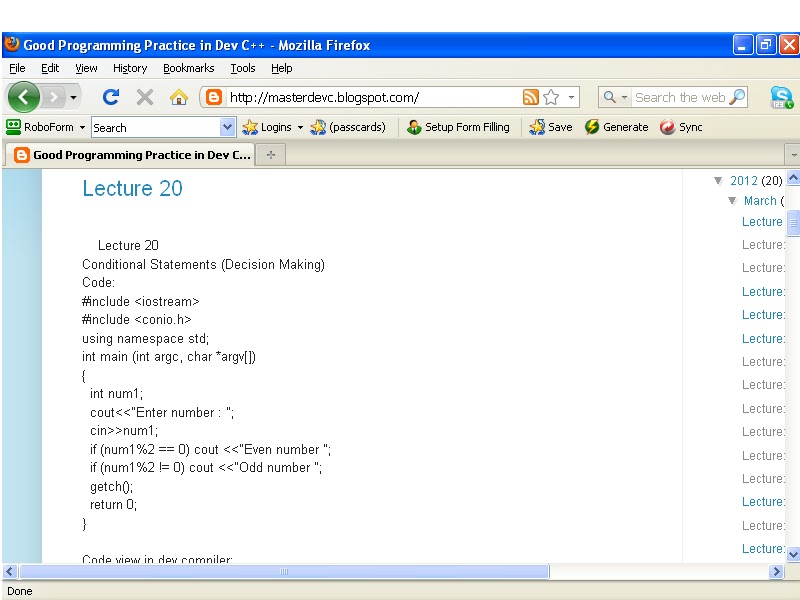
Task: Open the 2012 archive link
Action: click(x=743, y=181)
